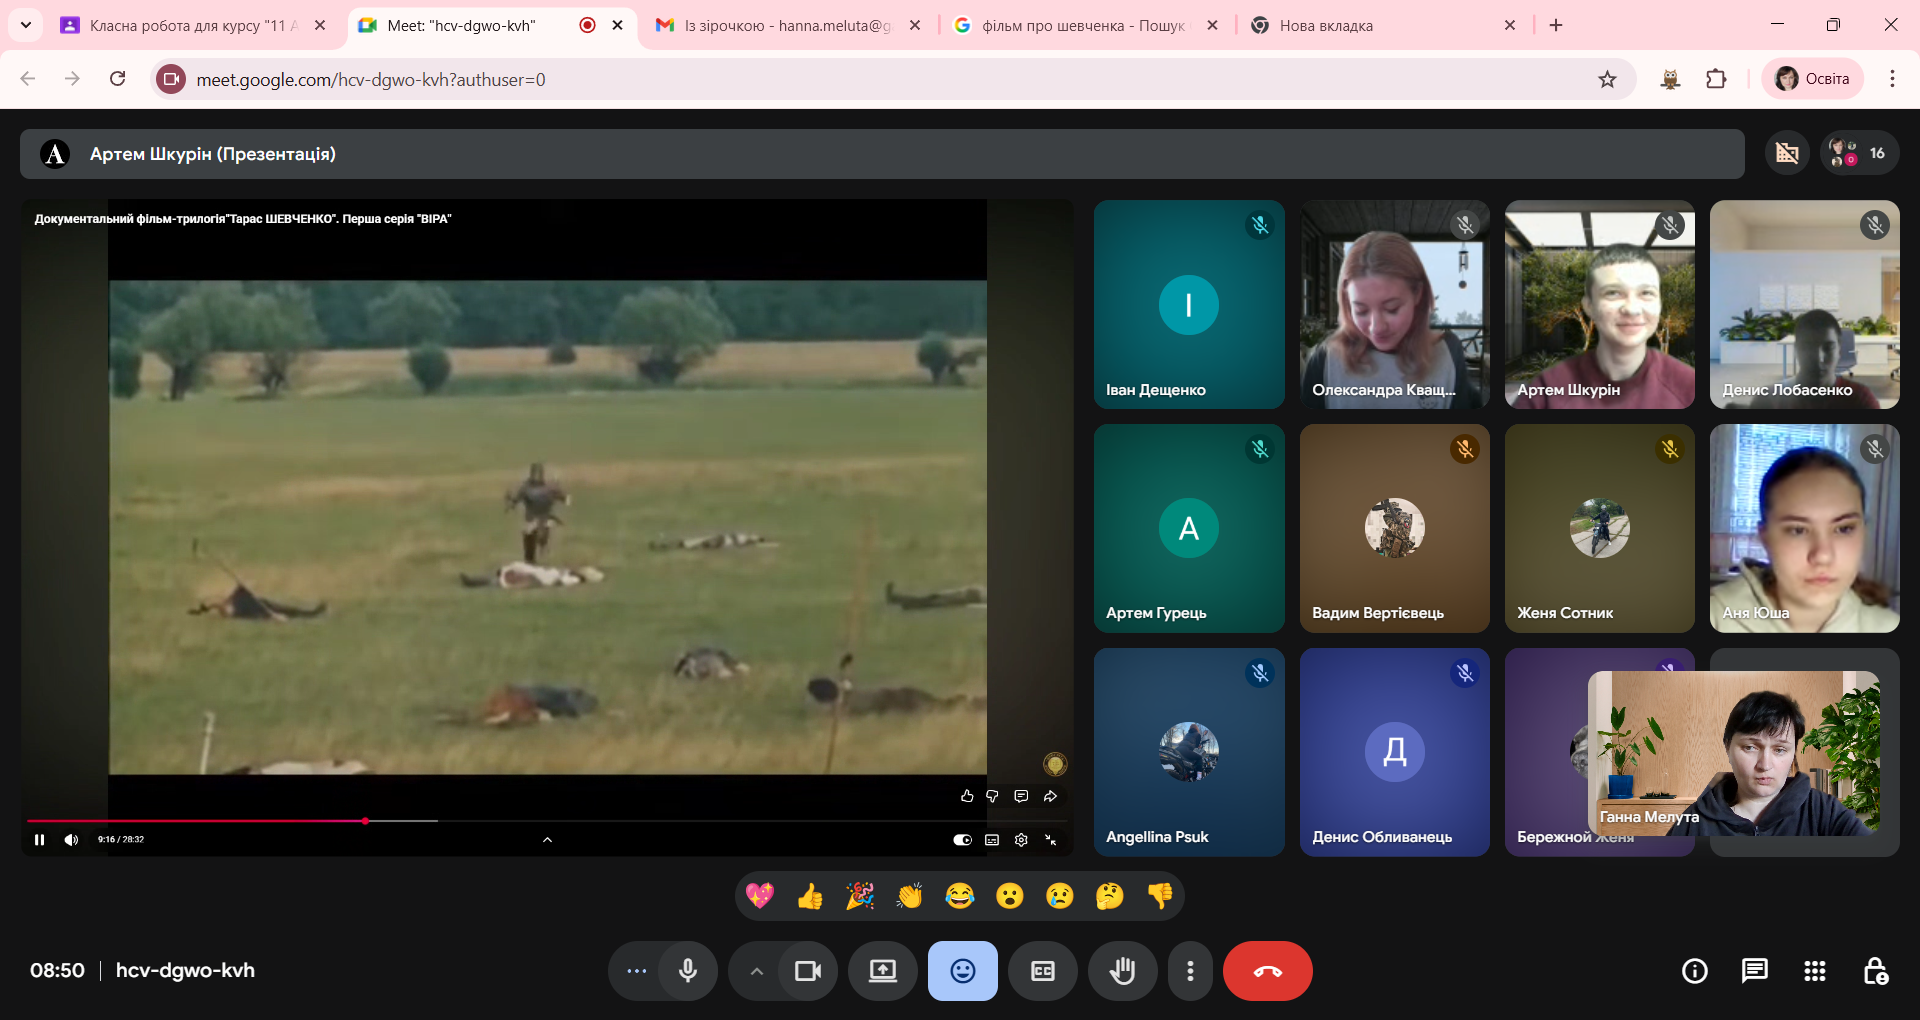This screenshot has height=1020, width=1920.
Task: Toggle your camera in Meet
Action: pyautogui.click(x=808, y=971)
